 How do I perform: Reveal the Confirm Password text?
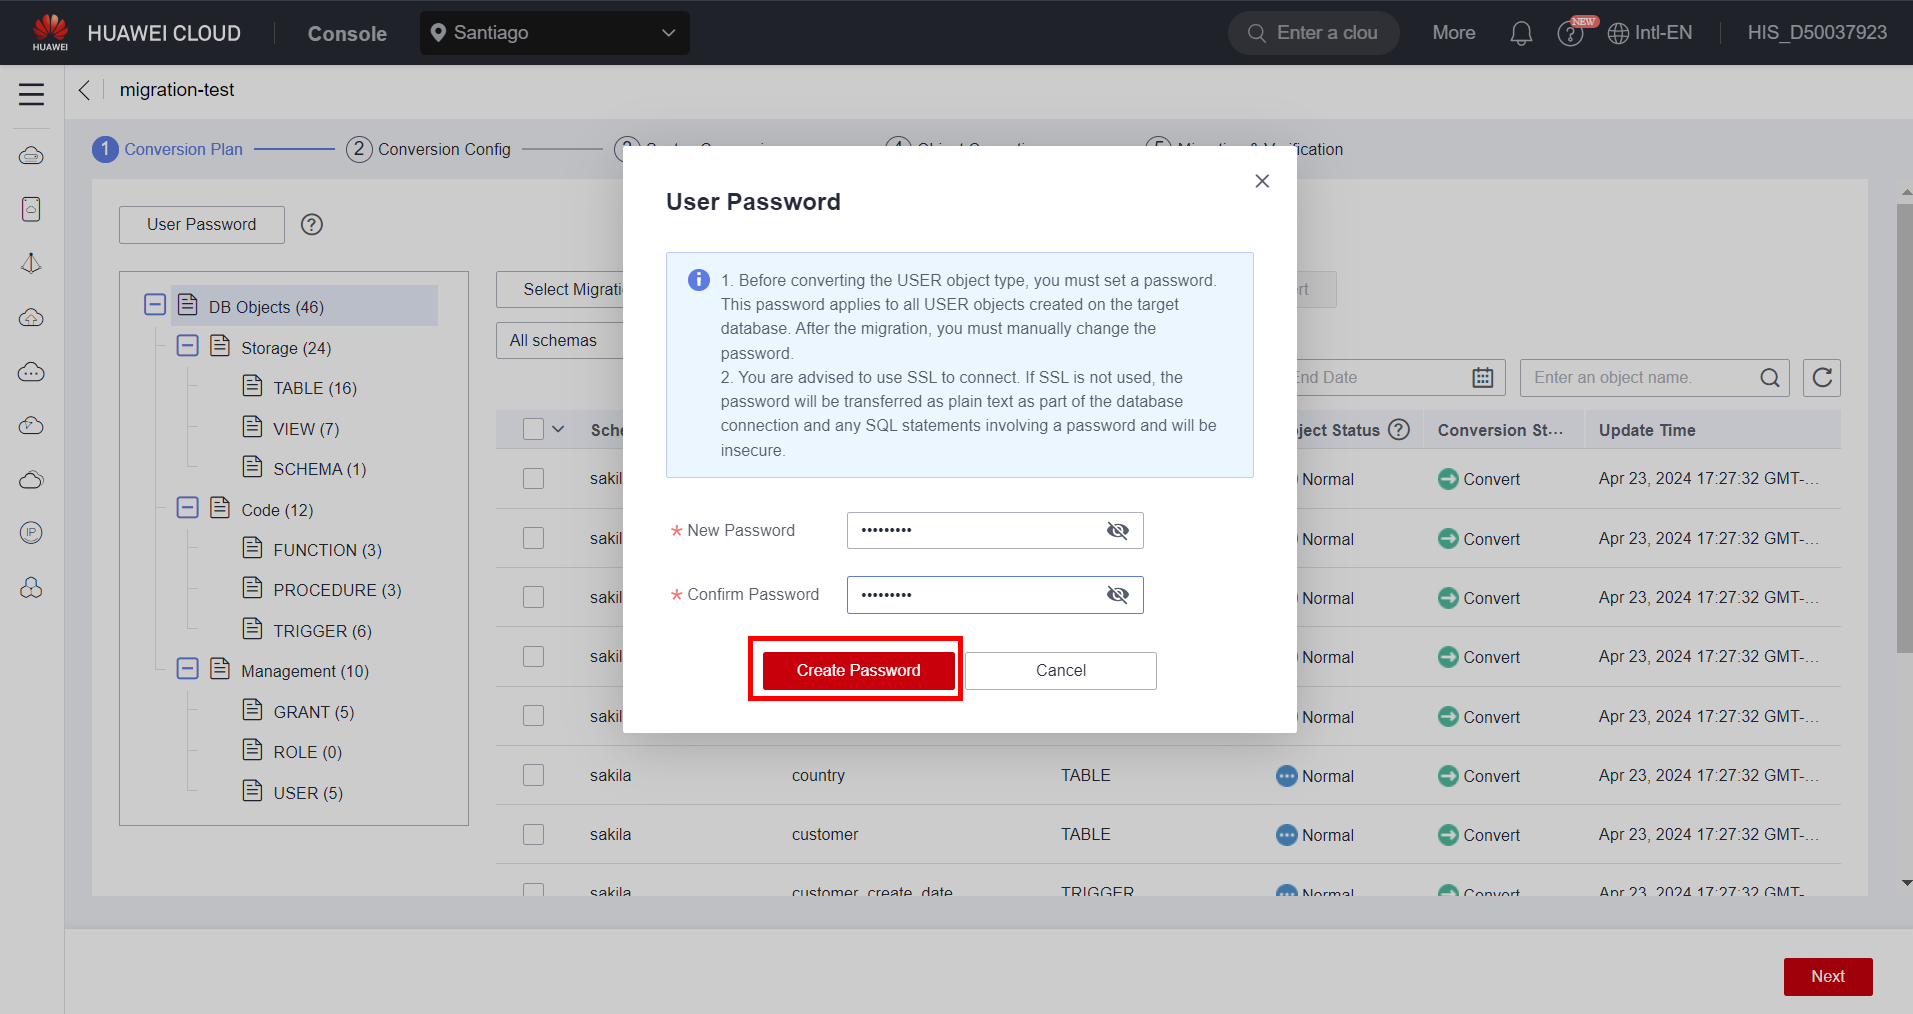[1117, 595]
